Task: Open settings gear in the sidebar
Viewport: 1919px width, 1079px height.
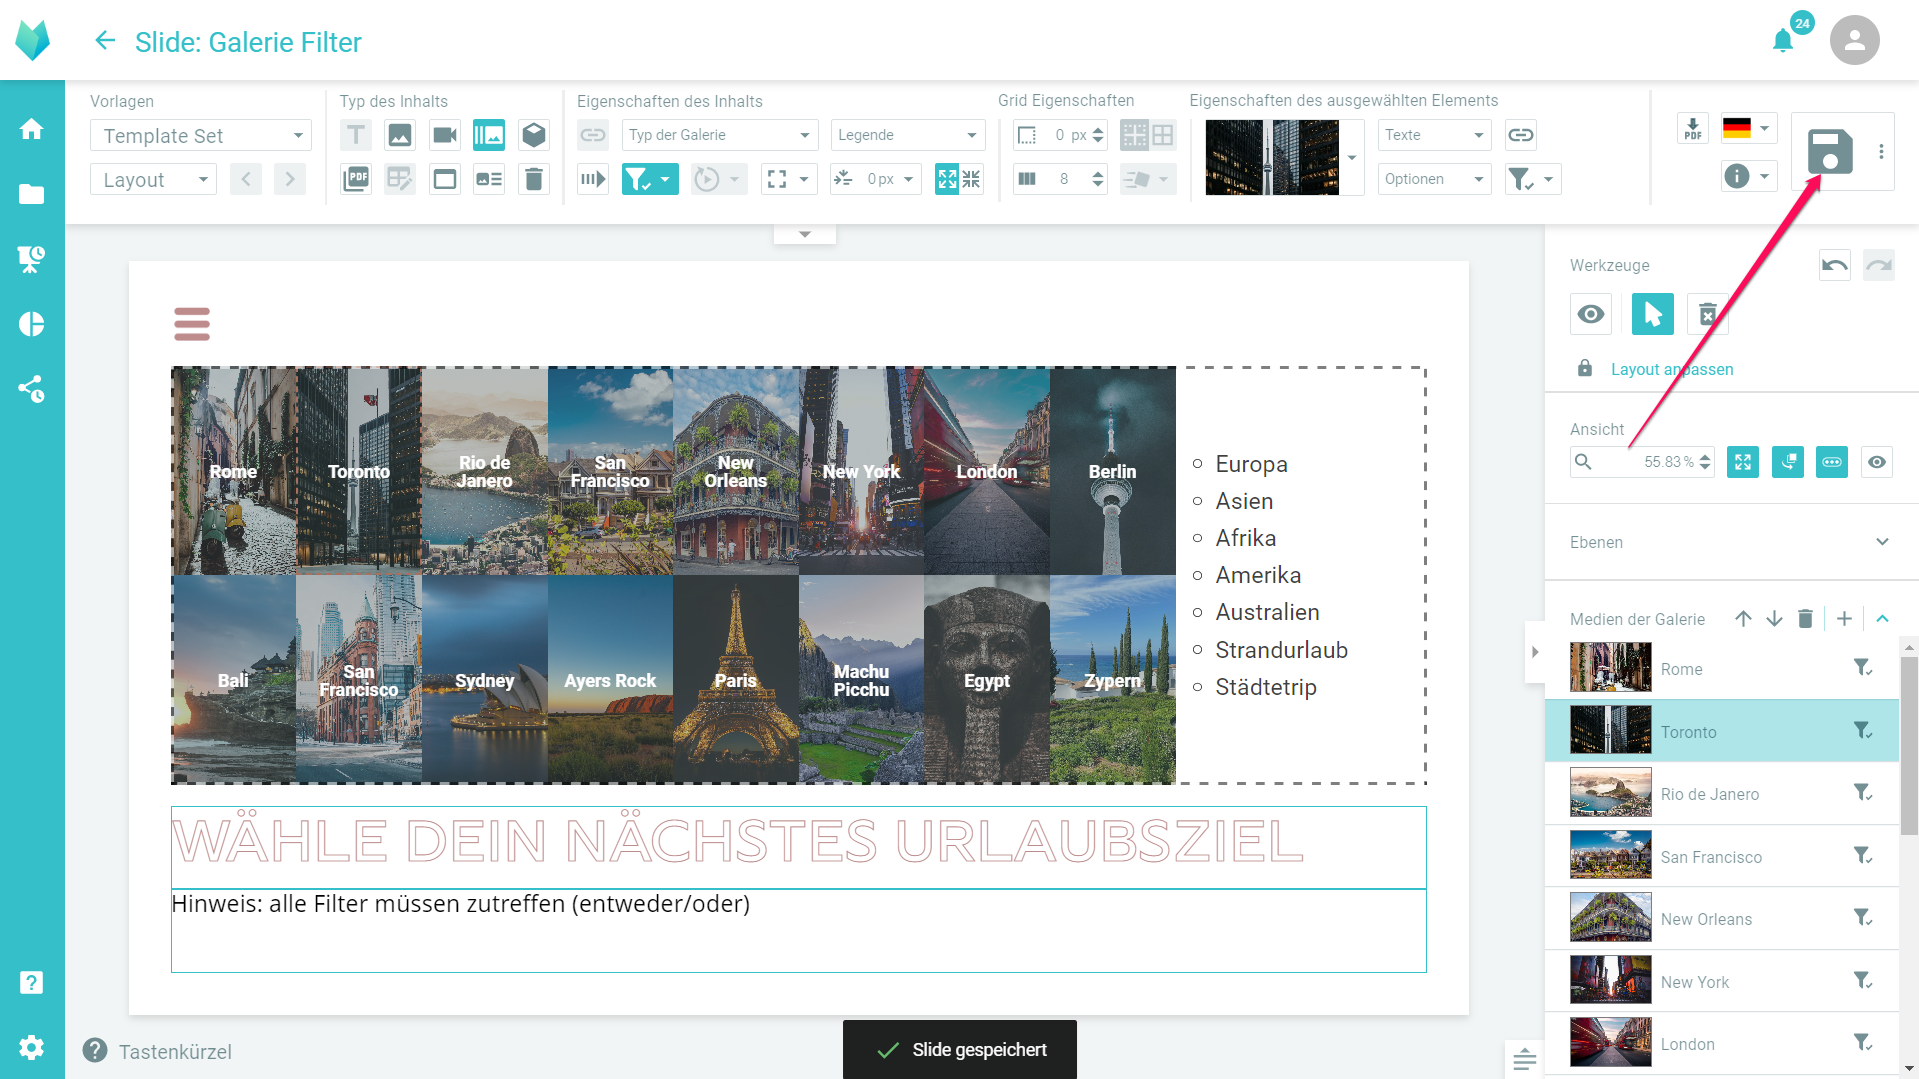Action: 32,1047
